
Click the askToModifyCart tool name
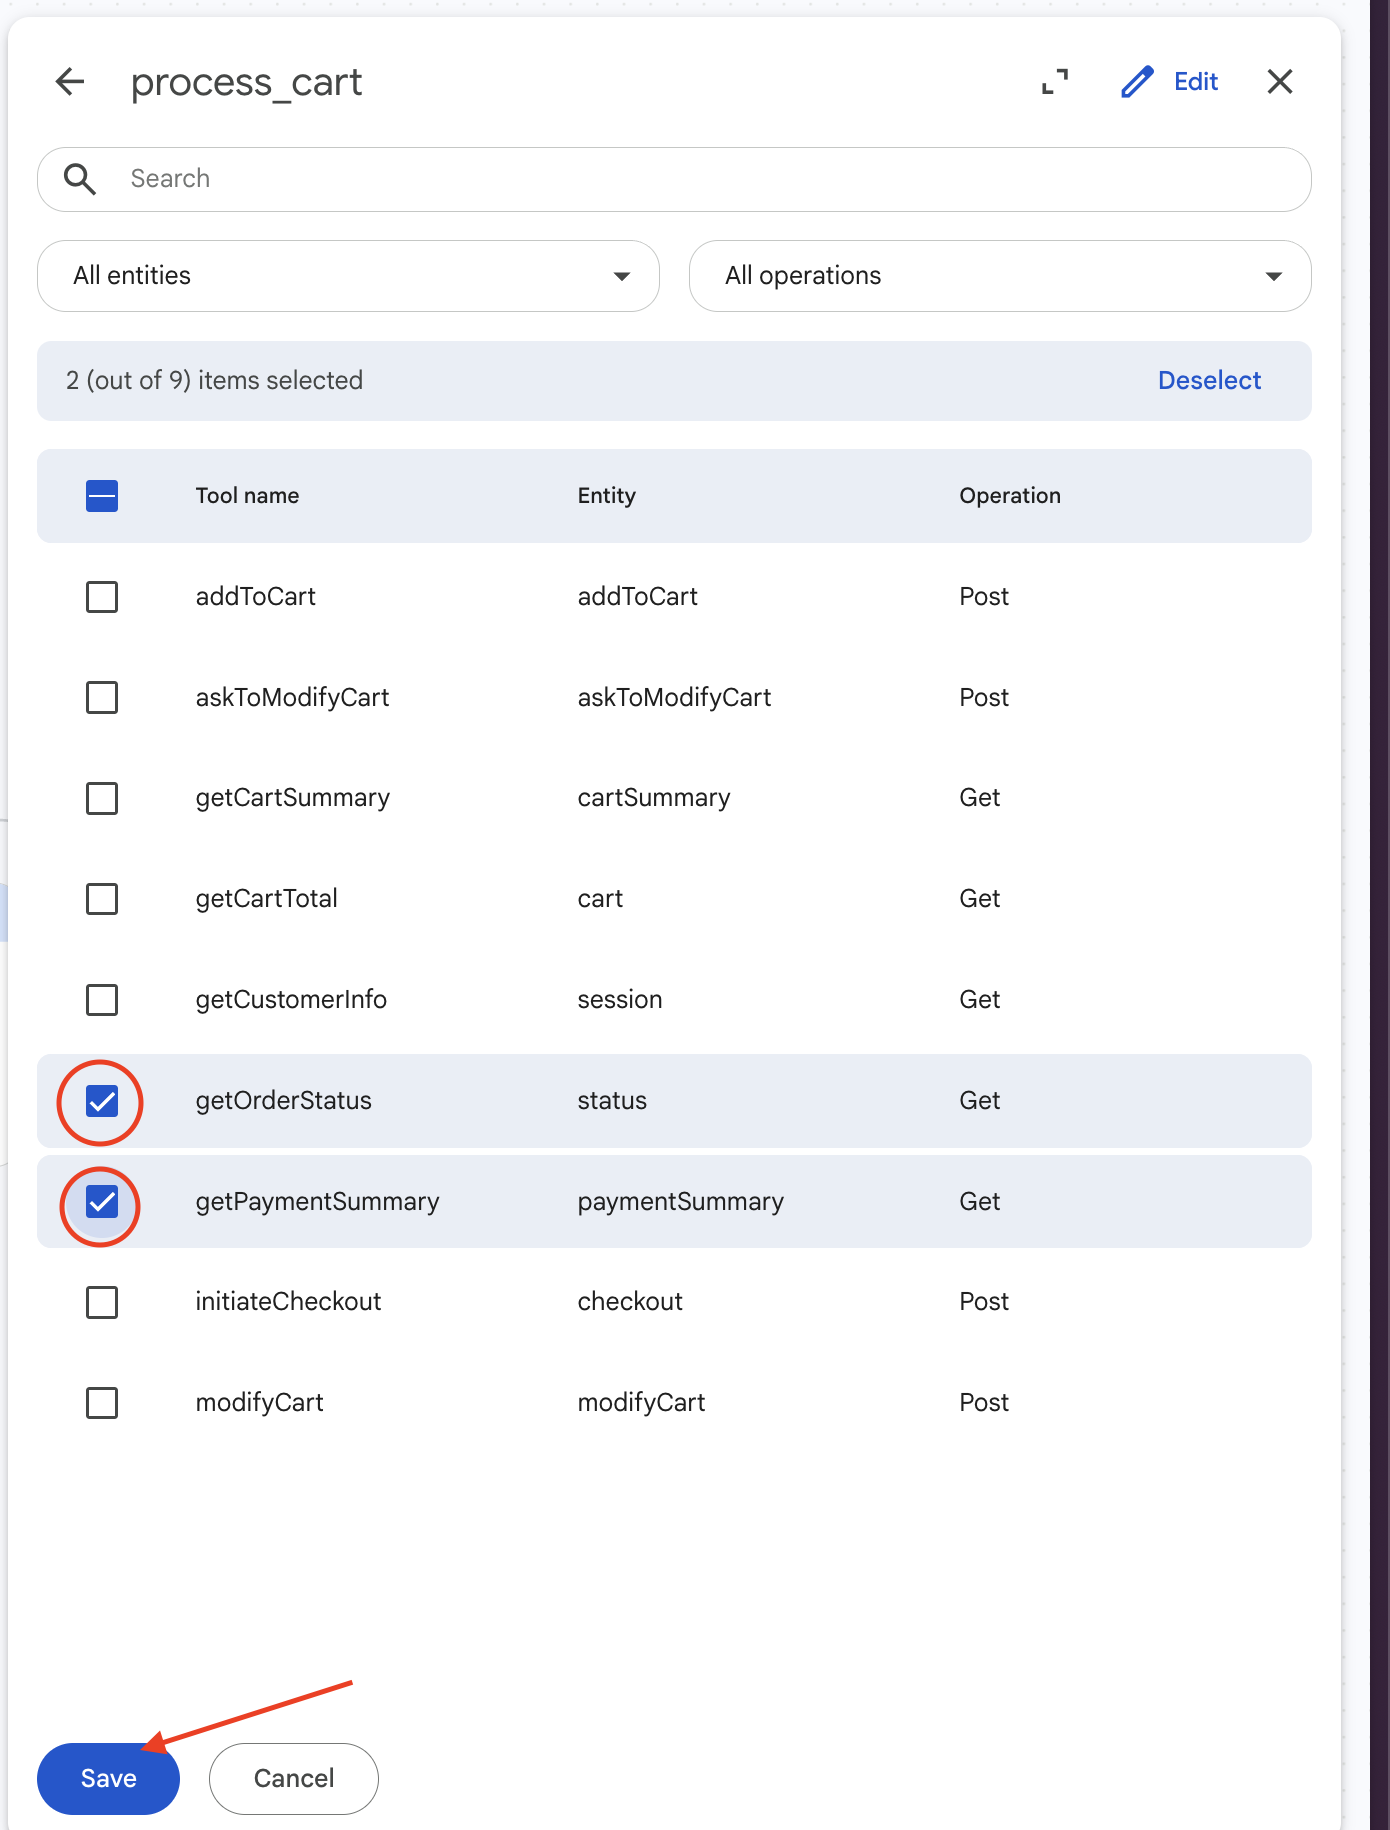tap(292, 698)
